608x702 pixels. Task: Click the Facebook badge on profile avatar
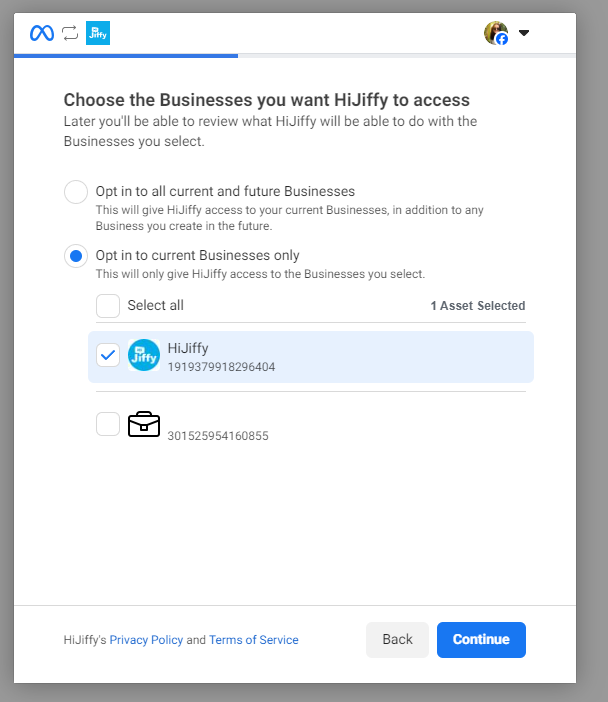(502, 39)
